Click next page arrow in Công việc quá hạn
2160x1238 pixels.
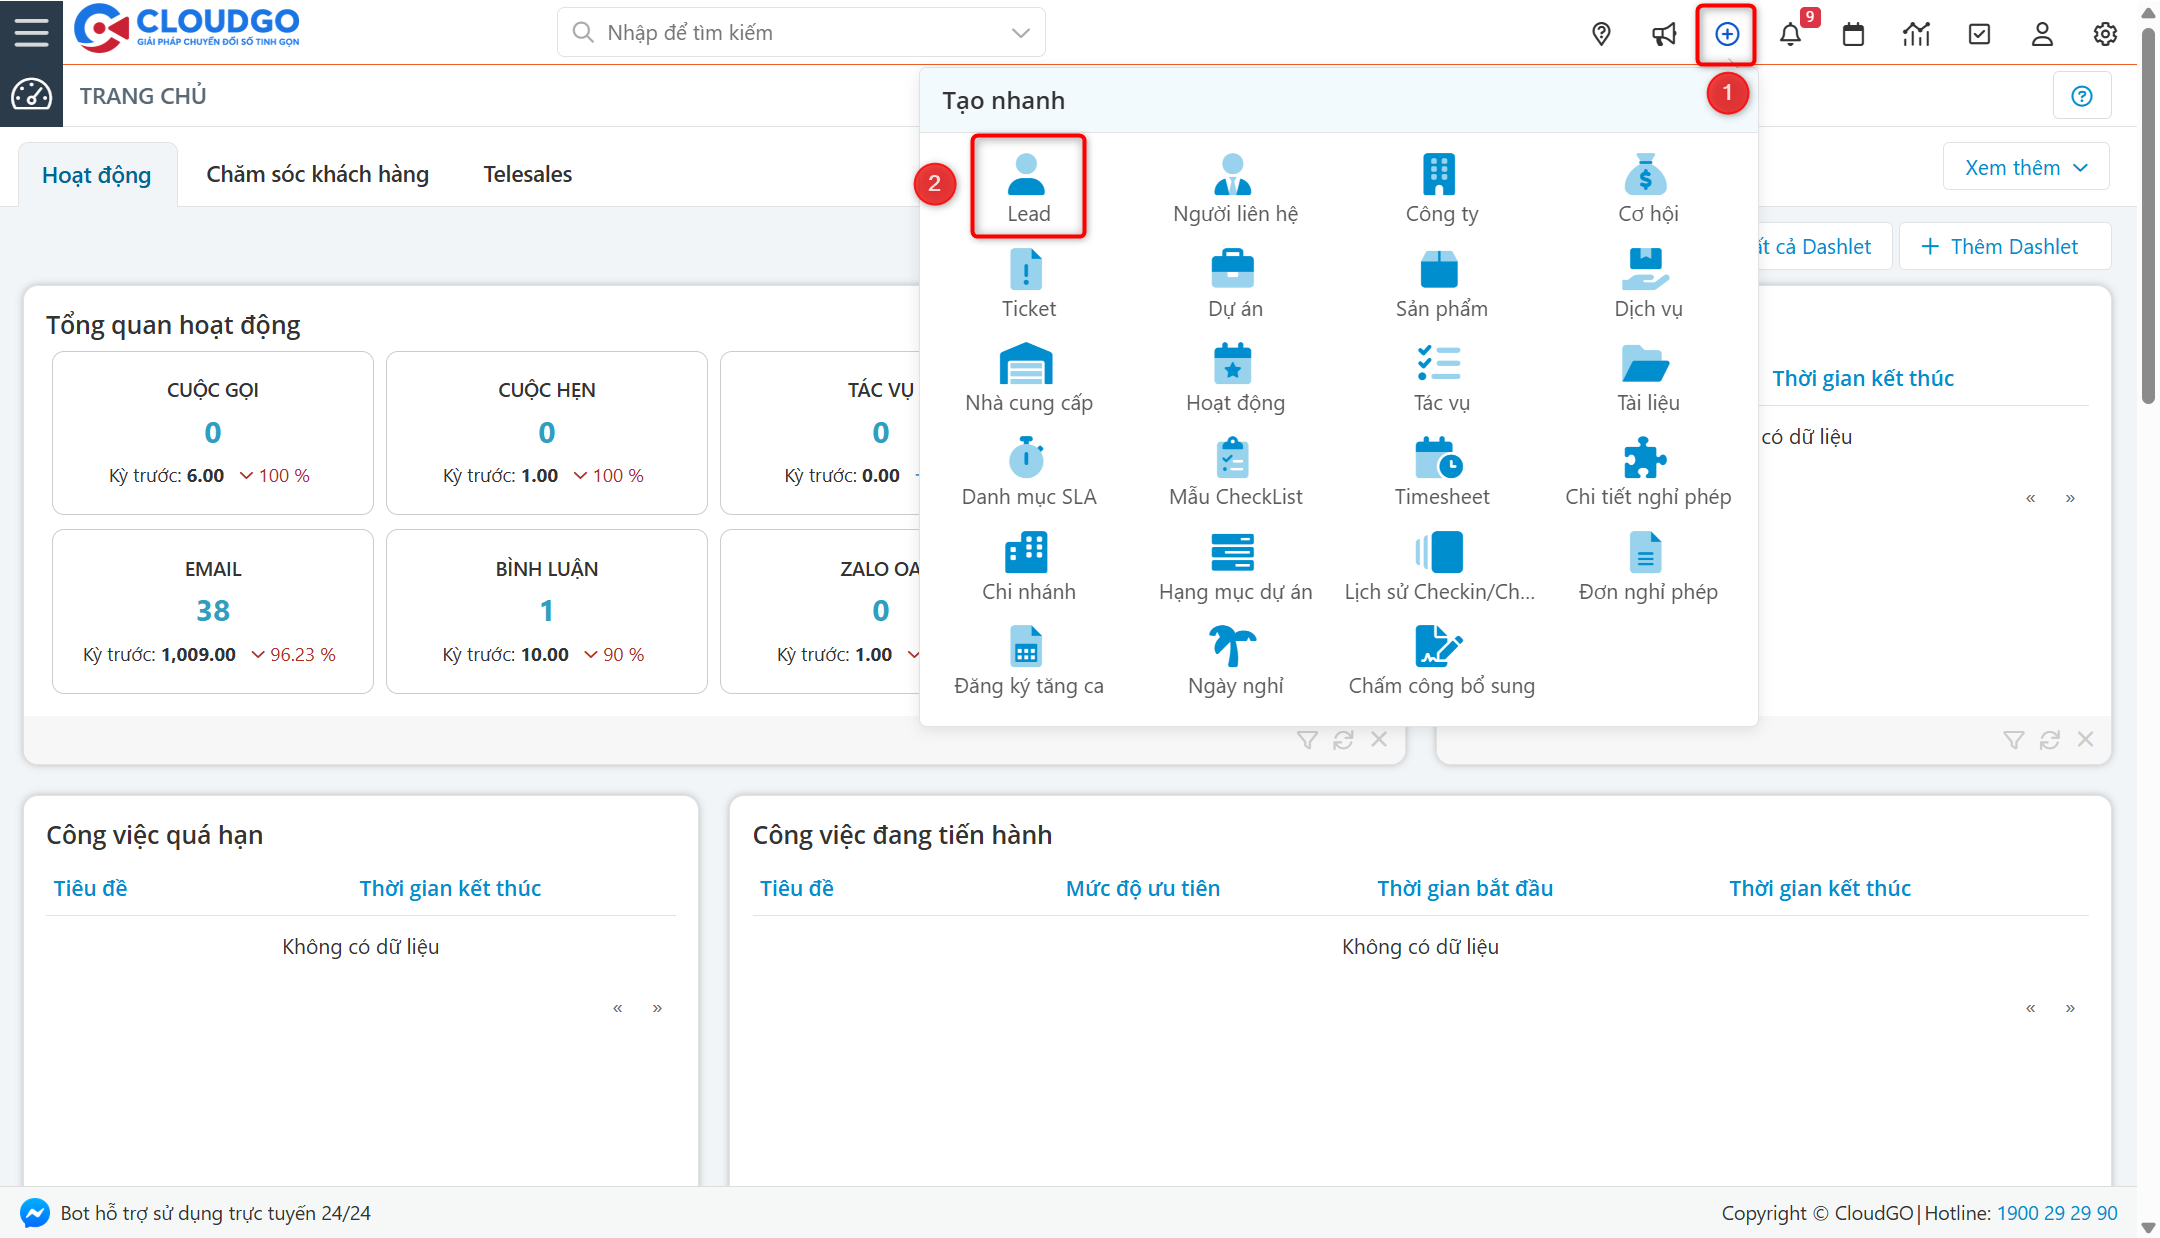click(657, 1008)
